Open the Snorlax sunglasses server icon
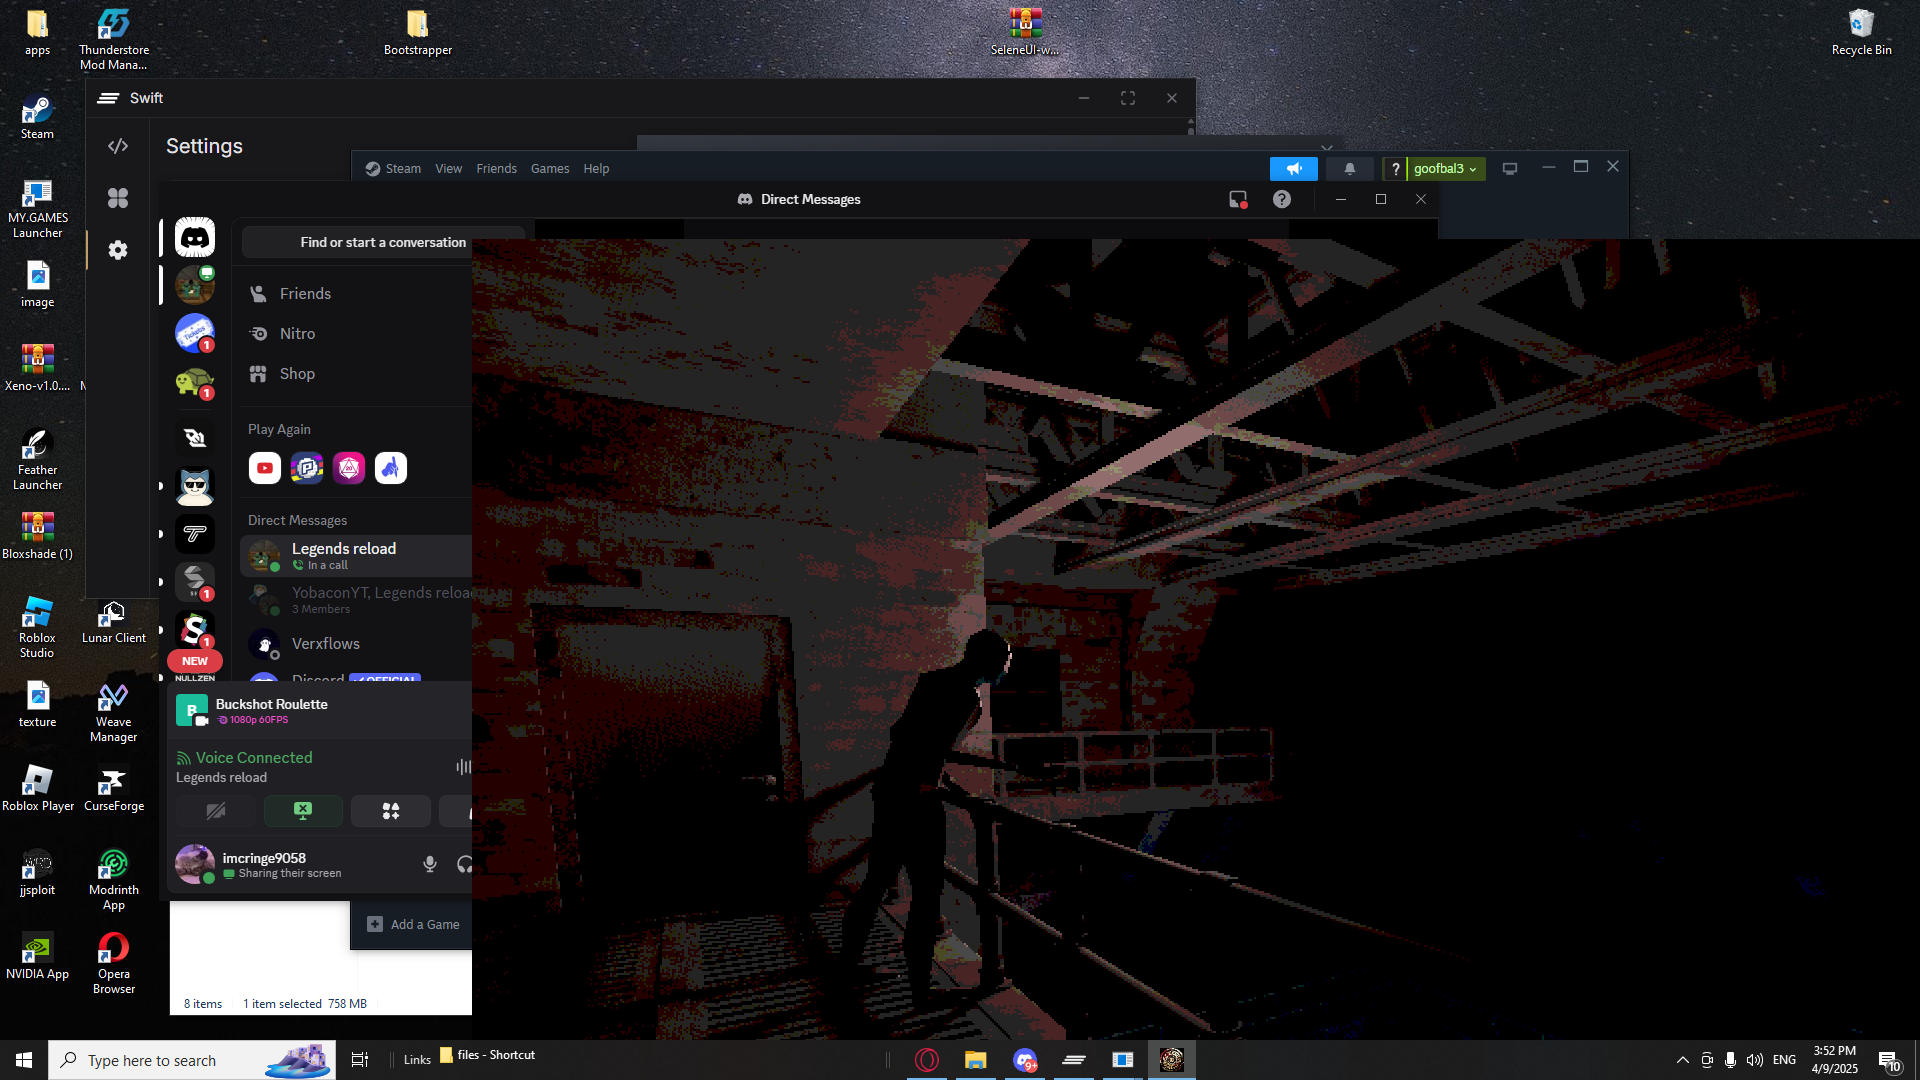The height and width of the screenshot is (1080, 1920). pyautogui.click(x=195, y=486)
